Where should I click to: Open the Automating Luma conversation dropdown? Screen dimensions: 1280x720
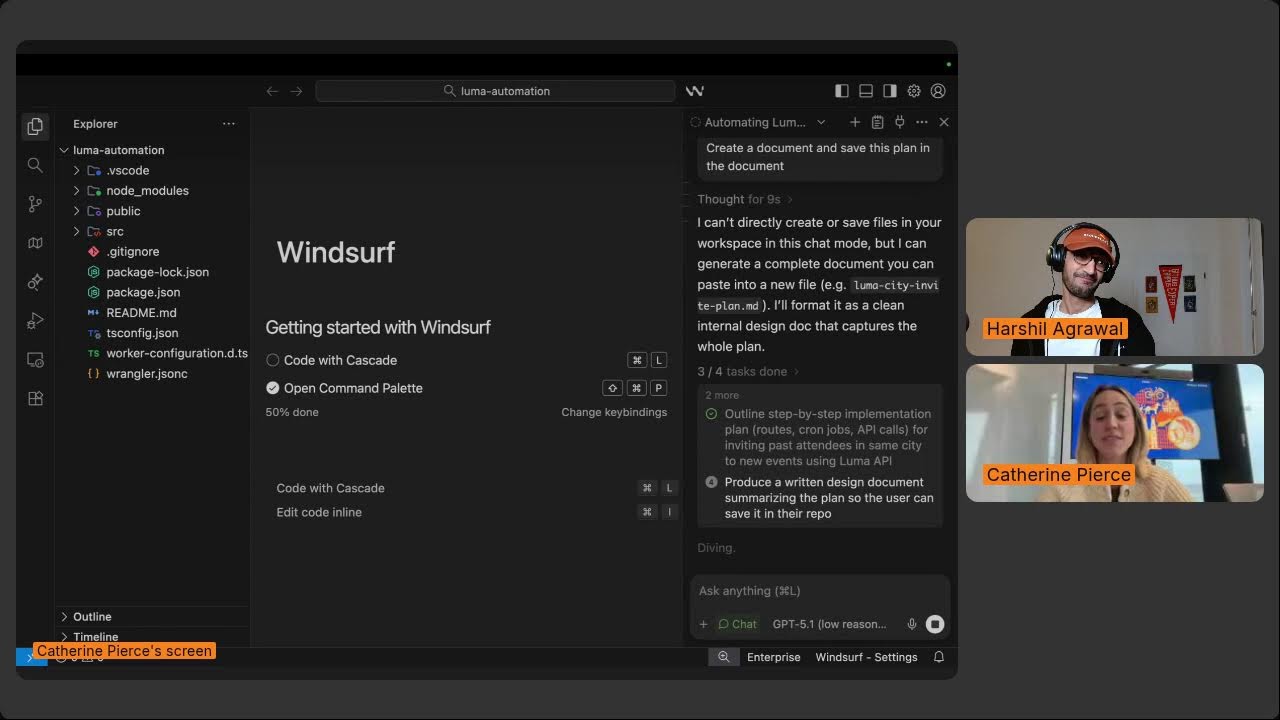(x=820, y=122)
